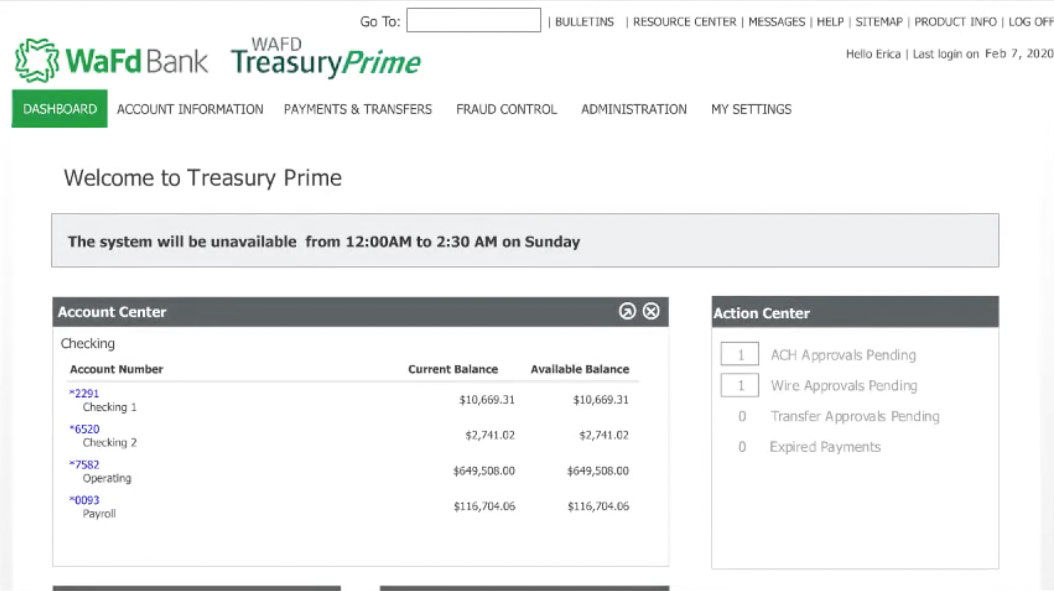The width and height of the screenshot is (1054, 591).
Task: Click the Wire Approvals Pending count box
Action: click(x=740, y=385)
